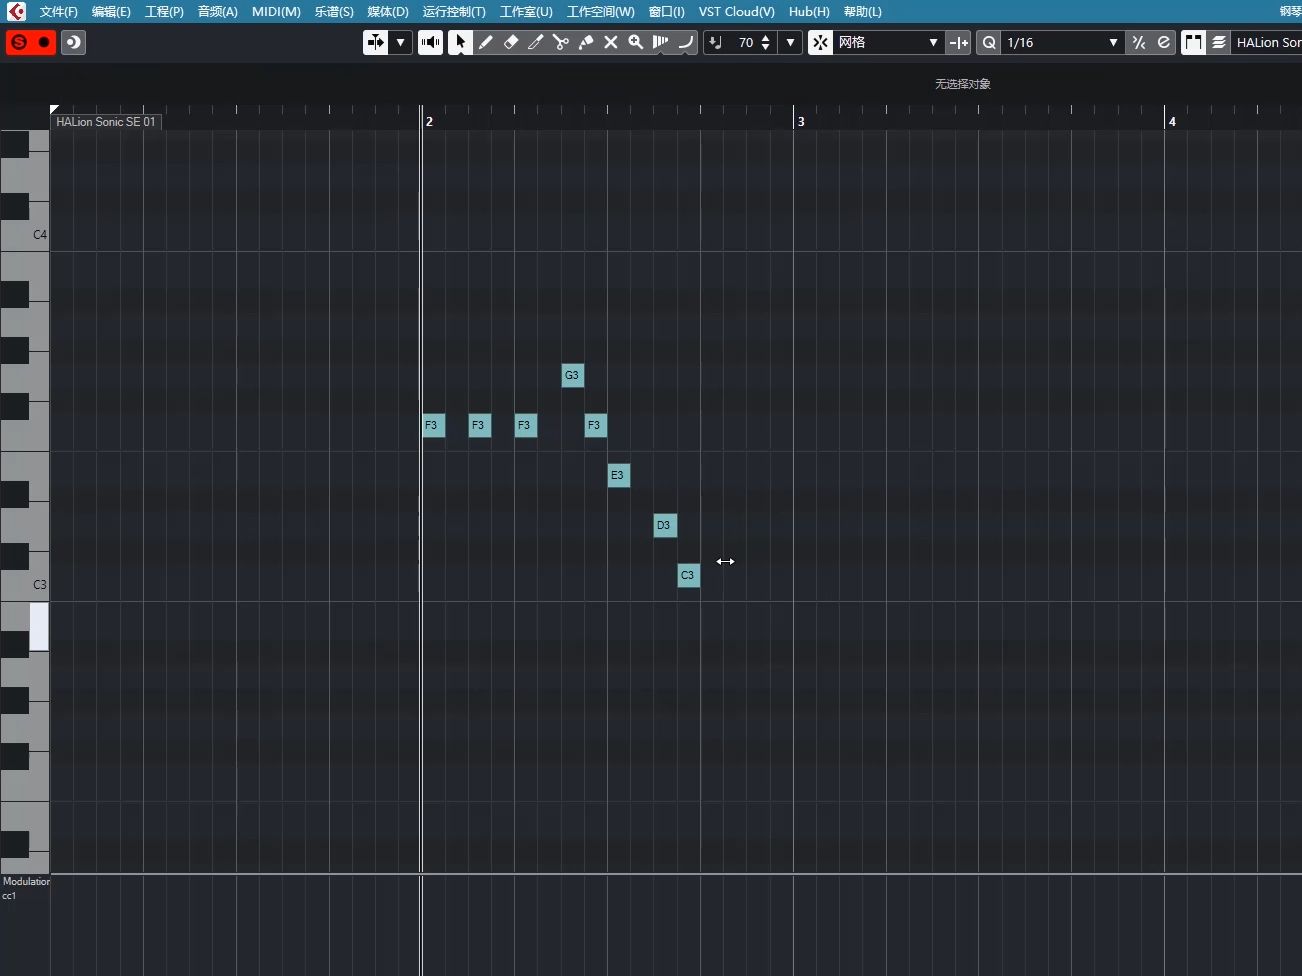Open the insert velocity dropdown arrow
1302x976 pixels.
tap(790, 43)
